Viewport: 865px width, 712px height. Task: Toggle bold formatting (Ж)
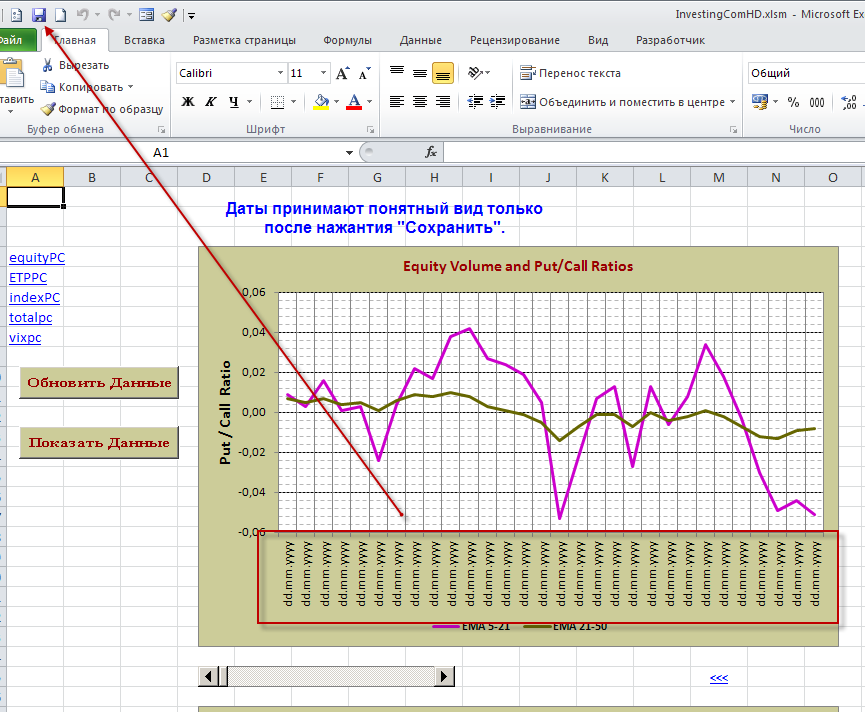point(187,102)
